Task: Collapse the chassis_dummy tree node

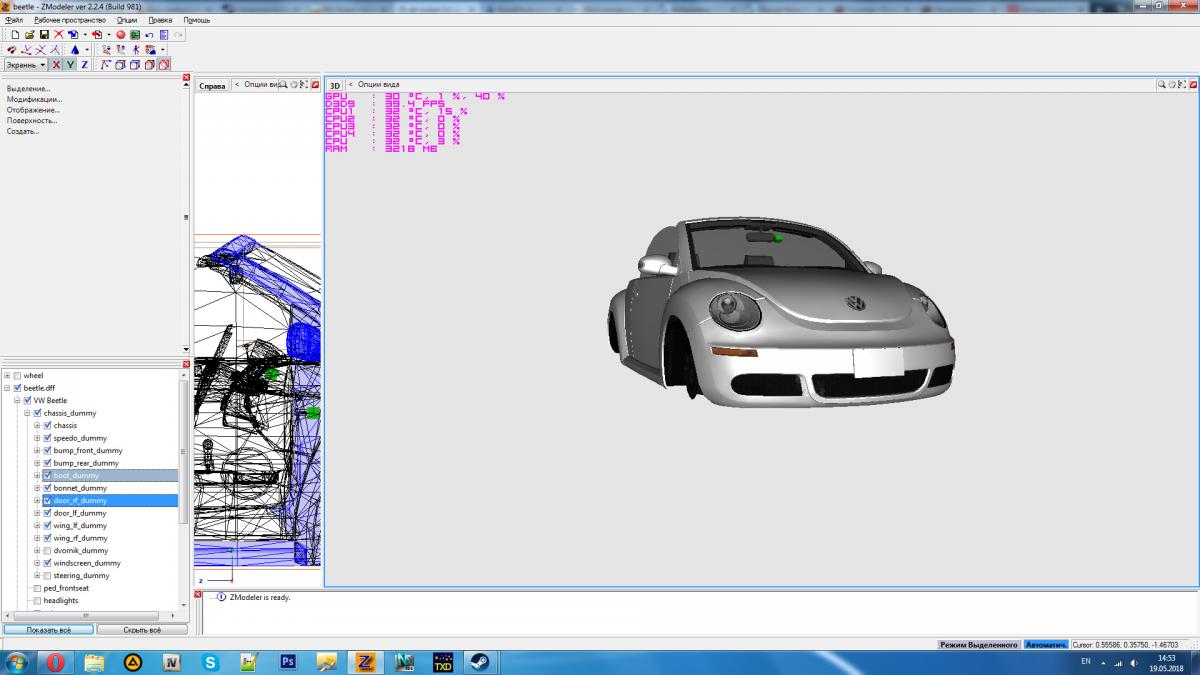Action: [x=27, y=413]
